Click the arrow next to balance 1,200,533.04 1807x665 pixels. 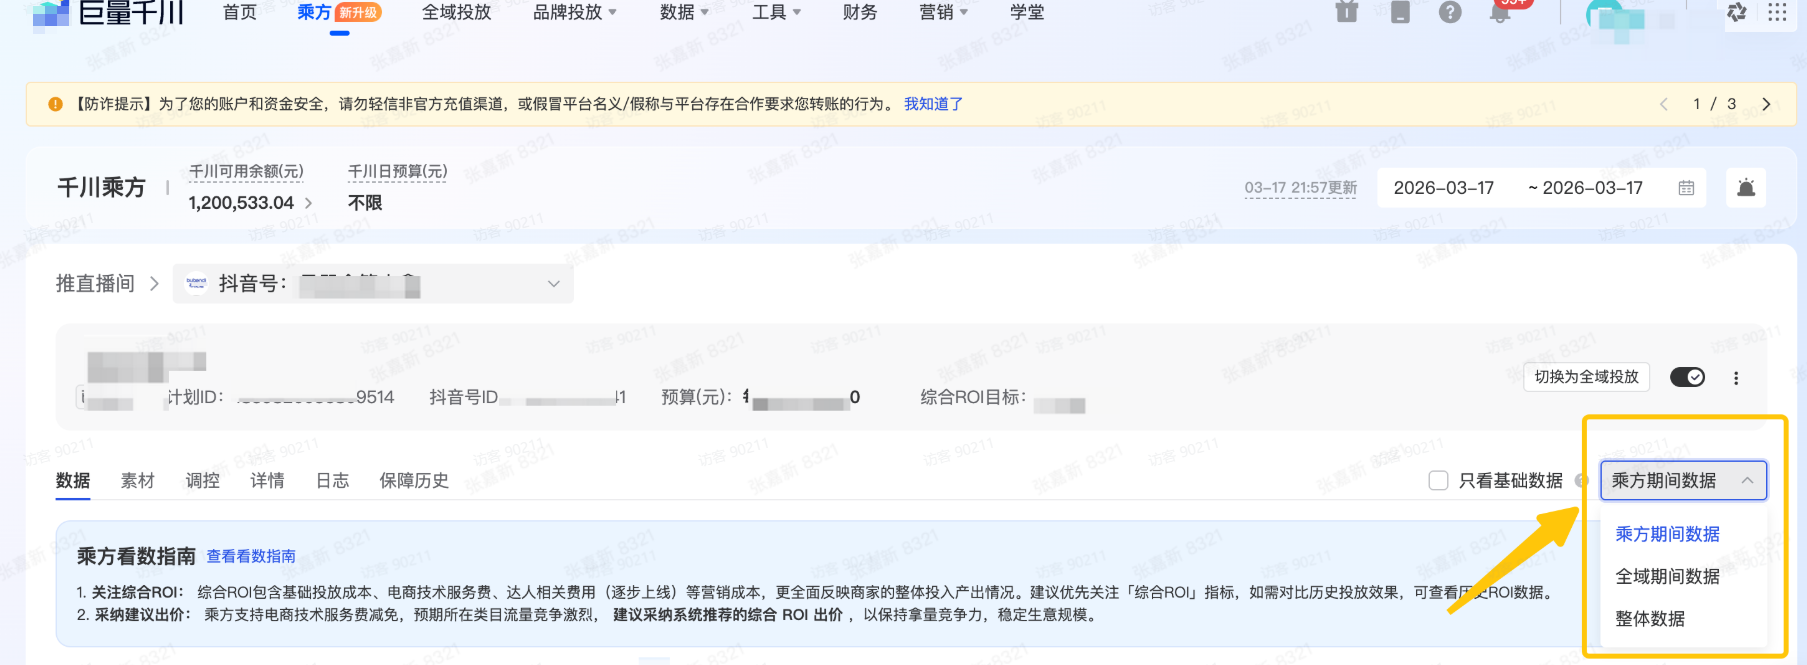308,203
